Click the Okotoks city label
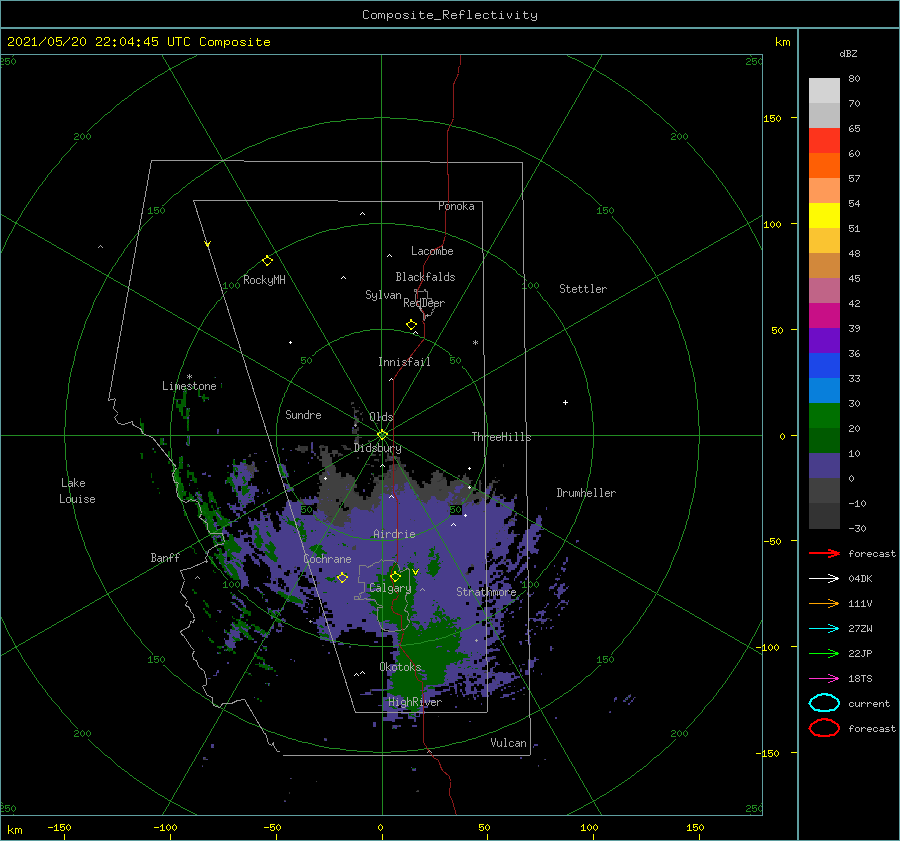Viewport: 900px width, 841px height. click(400, 667)
